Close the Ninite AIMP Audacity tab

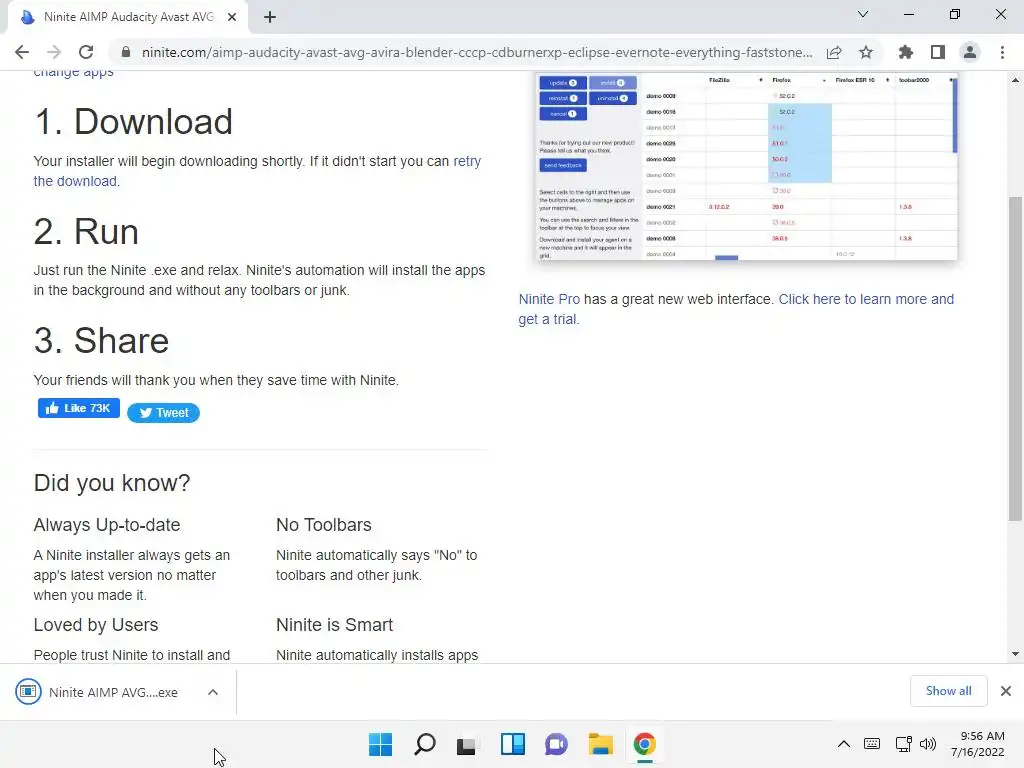tap(232, 17)
